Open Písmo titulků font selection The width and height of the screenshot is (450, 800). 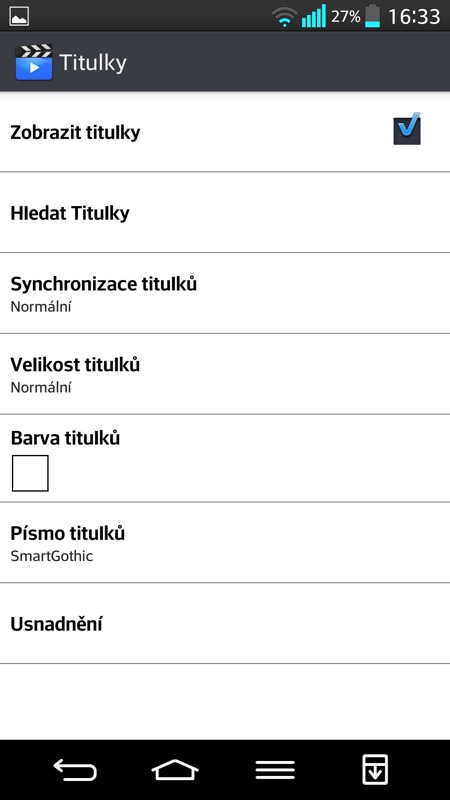tap(225, 542)
